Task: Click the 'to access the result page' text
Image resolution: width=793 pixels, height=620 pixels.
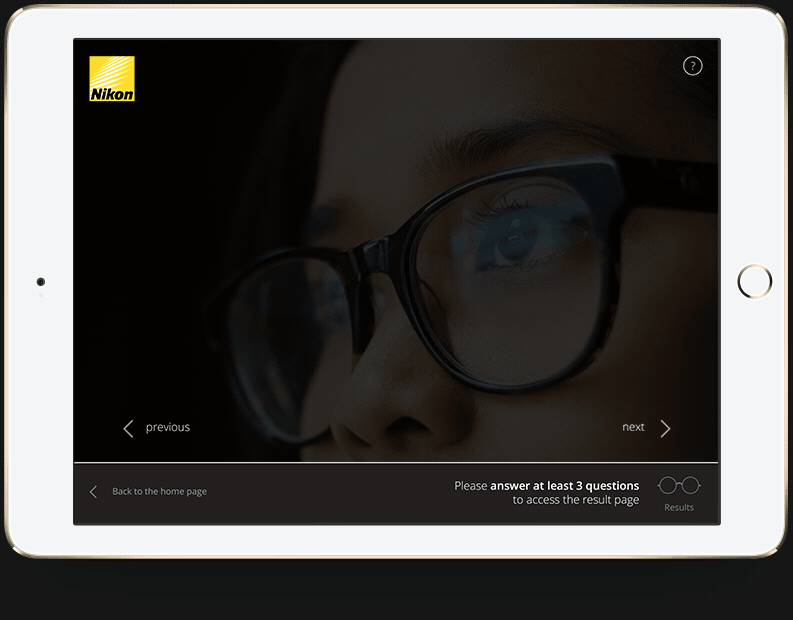Action: tap(576, 500)
